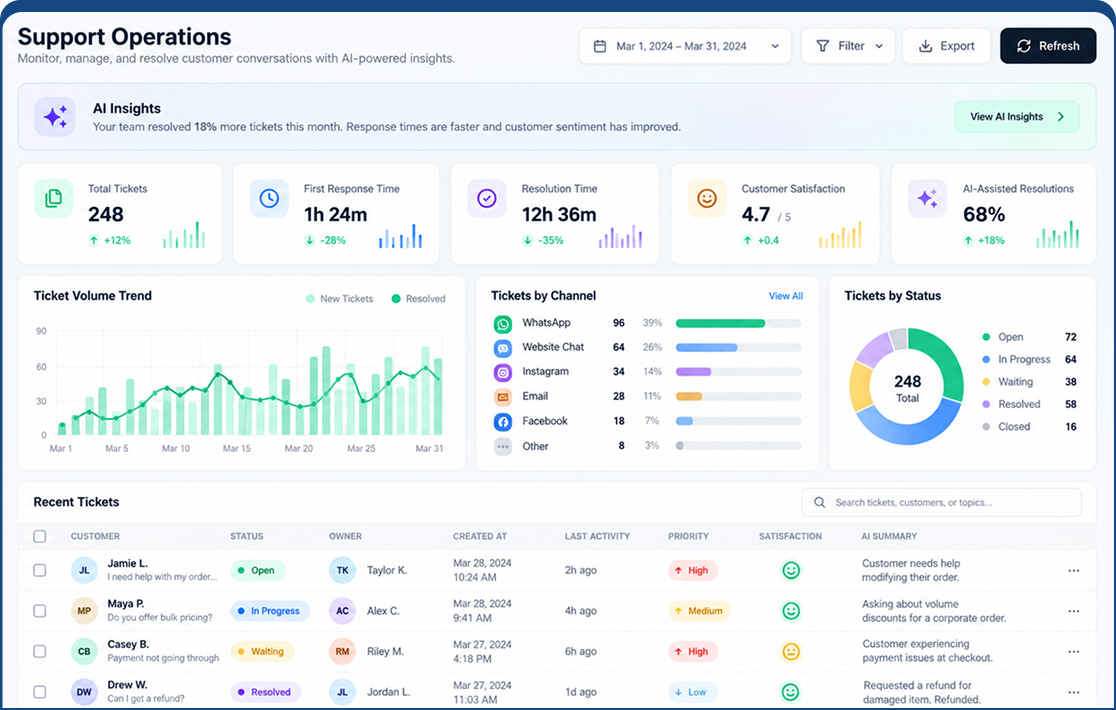The image size is (1116, 710).
Task: Sort by the CREATED AT column header
Action: coord(480,536)
